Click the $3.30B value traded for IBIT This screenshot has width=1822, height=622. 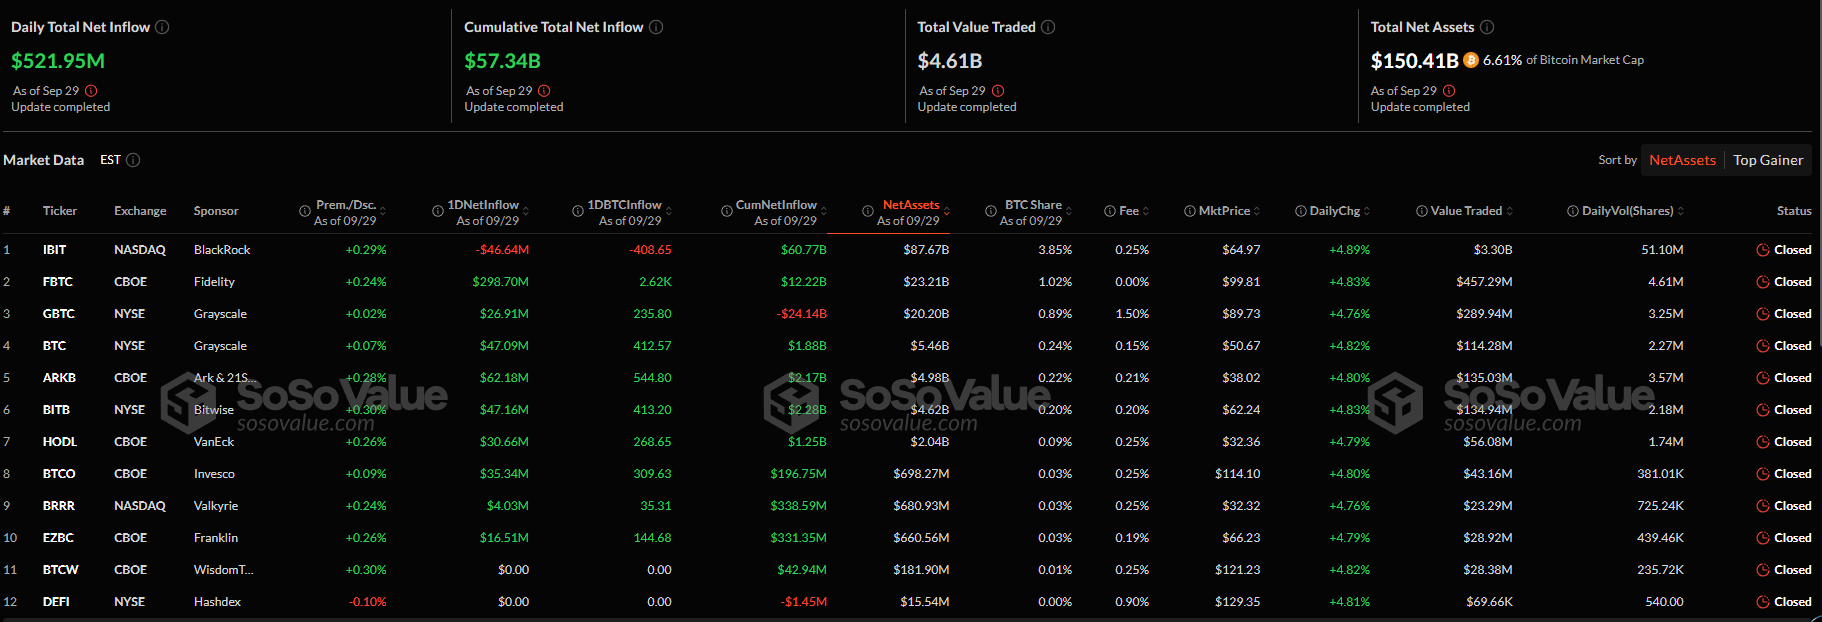1492,250
